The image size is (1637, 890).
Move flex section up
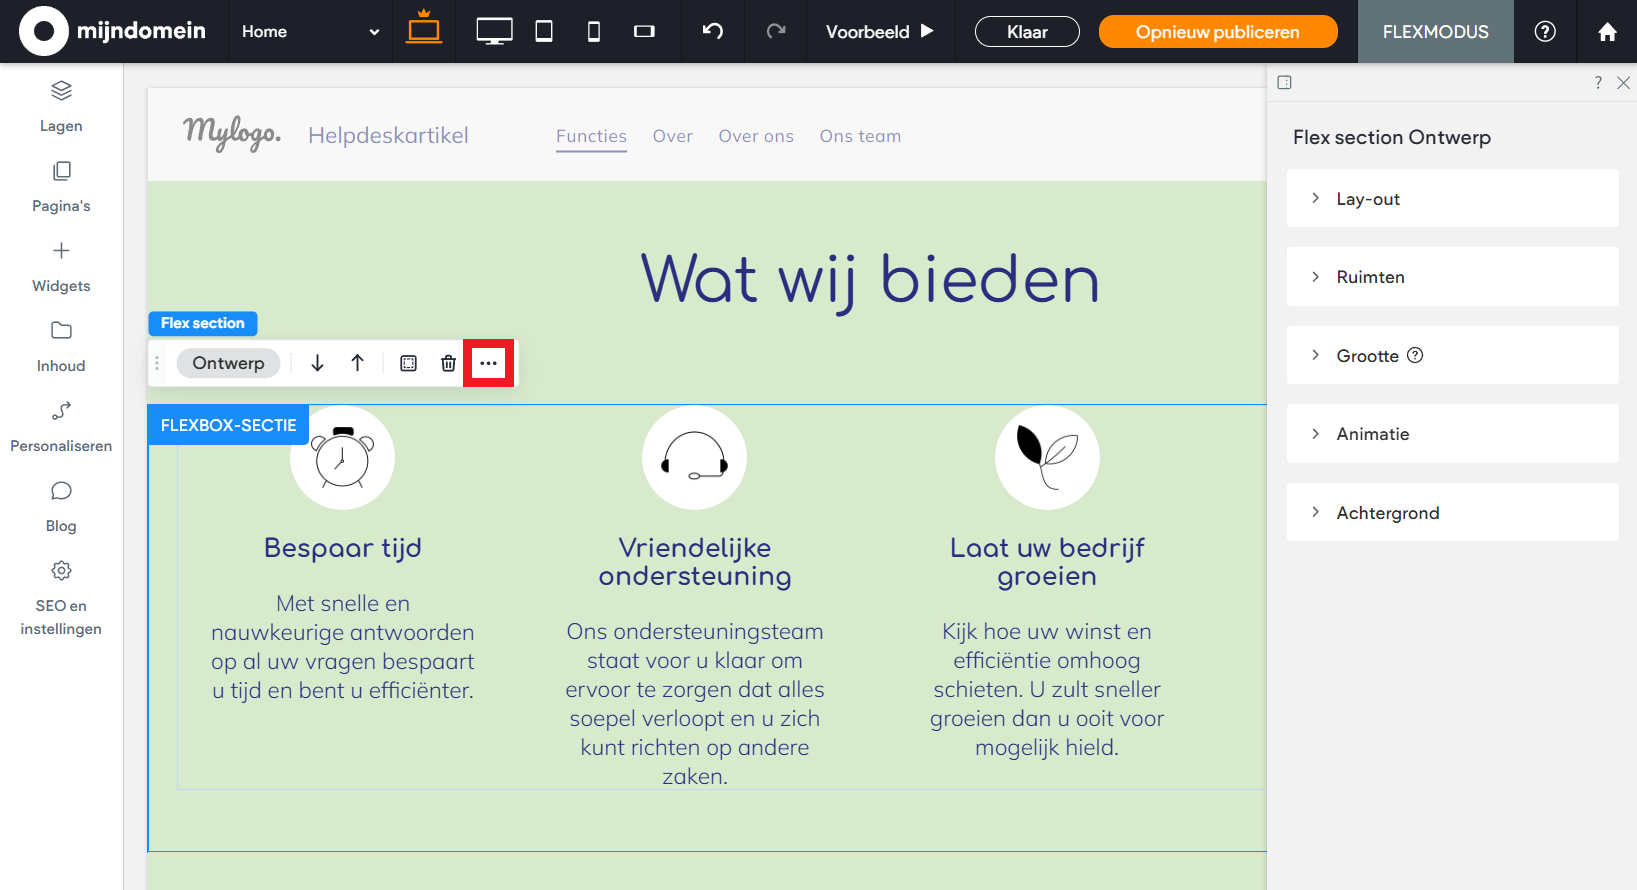pyautogui.click(x=357, y=363)
